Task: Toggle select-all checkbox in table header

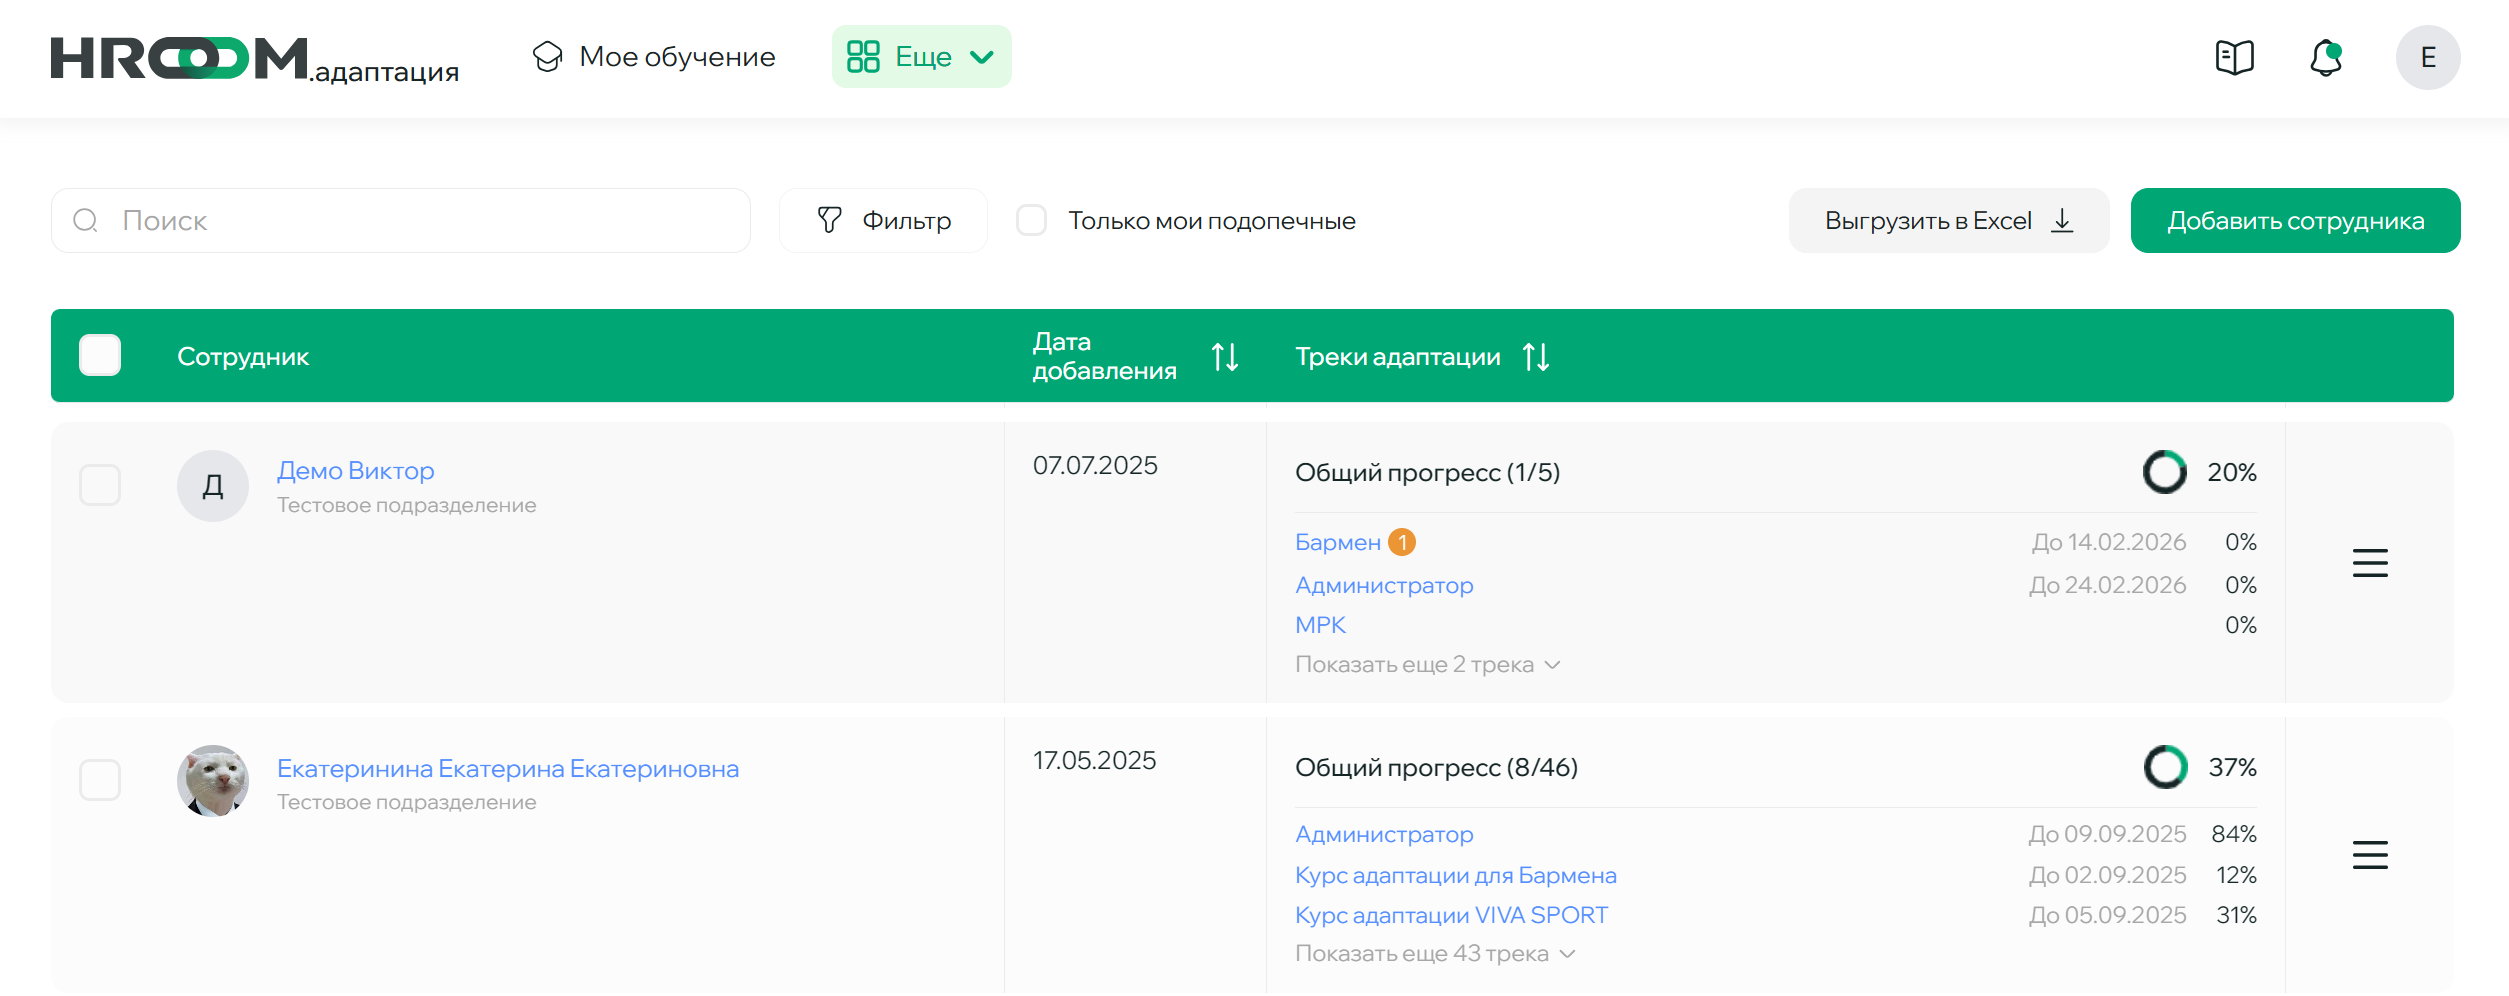Action: click(x=100, y=356)
